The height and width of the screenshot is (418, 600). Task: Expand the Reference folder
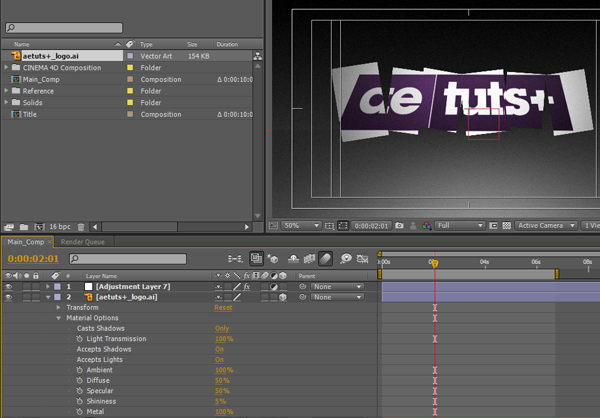[6, 91]
